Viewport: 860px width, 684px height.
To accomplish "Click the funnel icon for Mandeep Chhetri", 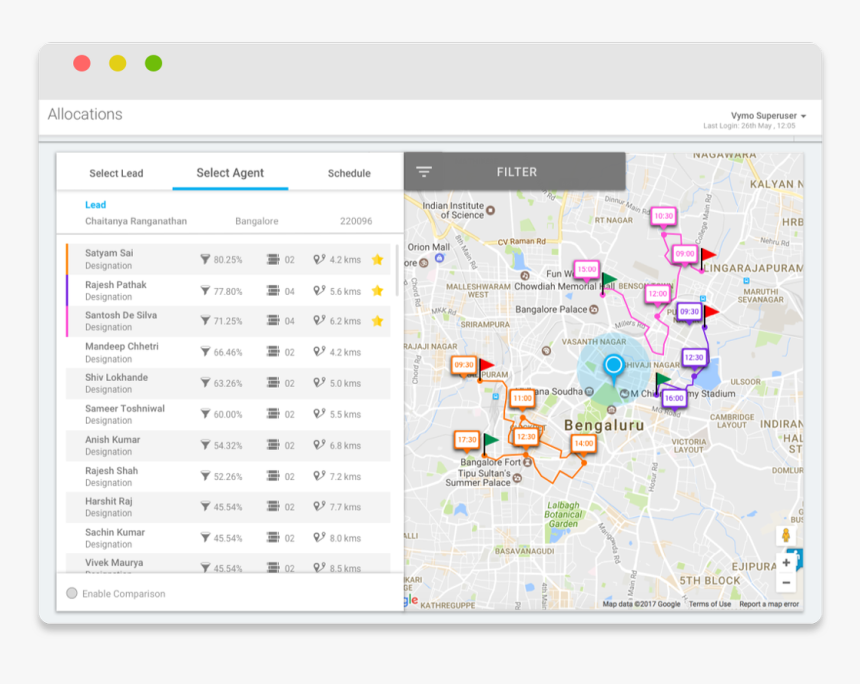I will click(x=205, y=352).
